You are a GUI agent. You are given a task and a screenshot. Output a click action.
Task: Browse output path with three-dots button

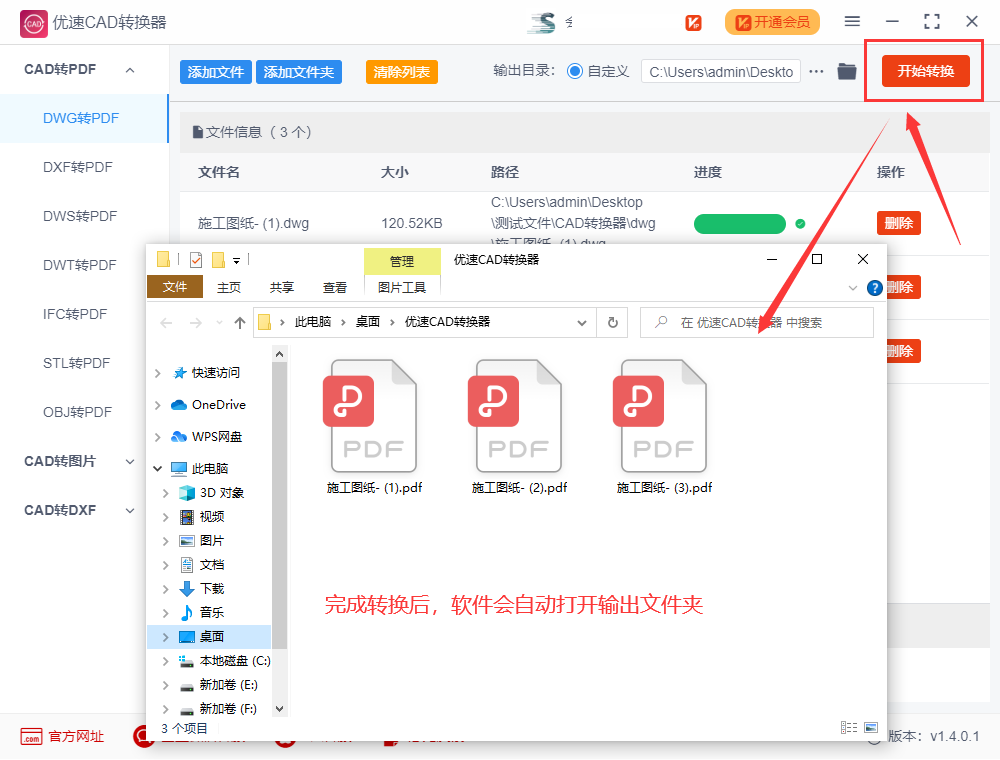point(816,71)
